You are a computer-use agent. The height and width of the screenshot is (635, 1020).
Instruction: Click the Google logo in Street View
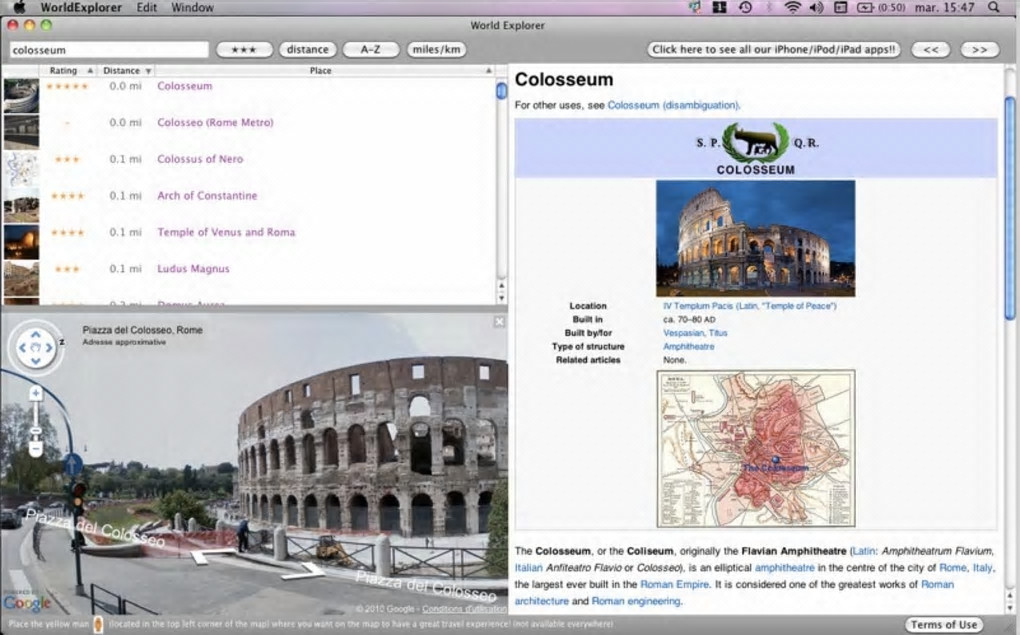pos(26,602)
